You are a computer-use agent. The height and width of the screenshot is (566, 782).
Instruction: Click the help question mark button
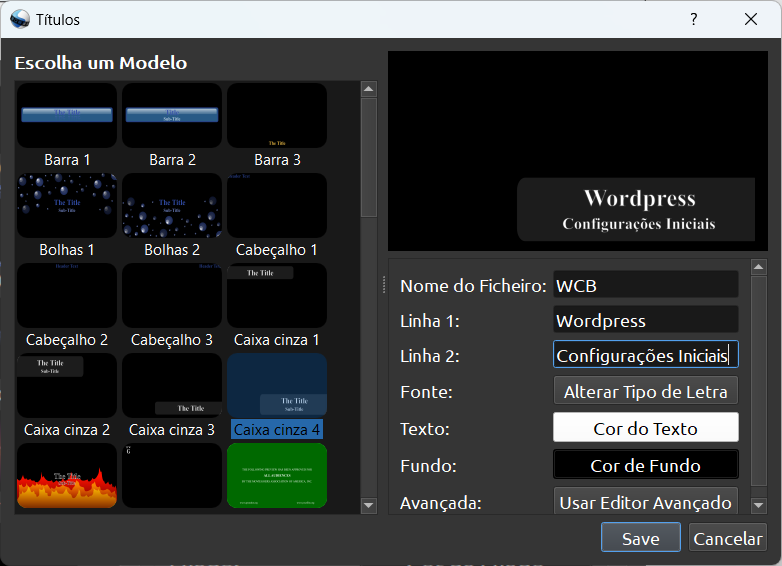(x=694, y=20)
